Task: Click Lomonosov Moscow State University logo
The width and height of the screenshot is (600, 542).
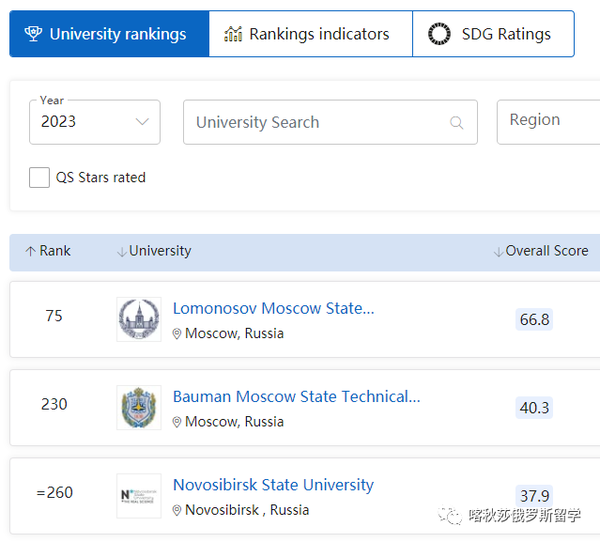Action: coord(138,319)
